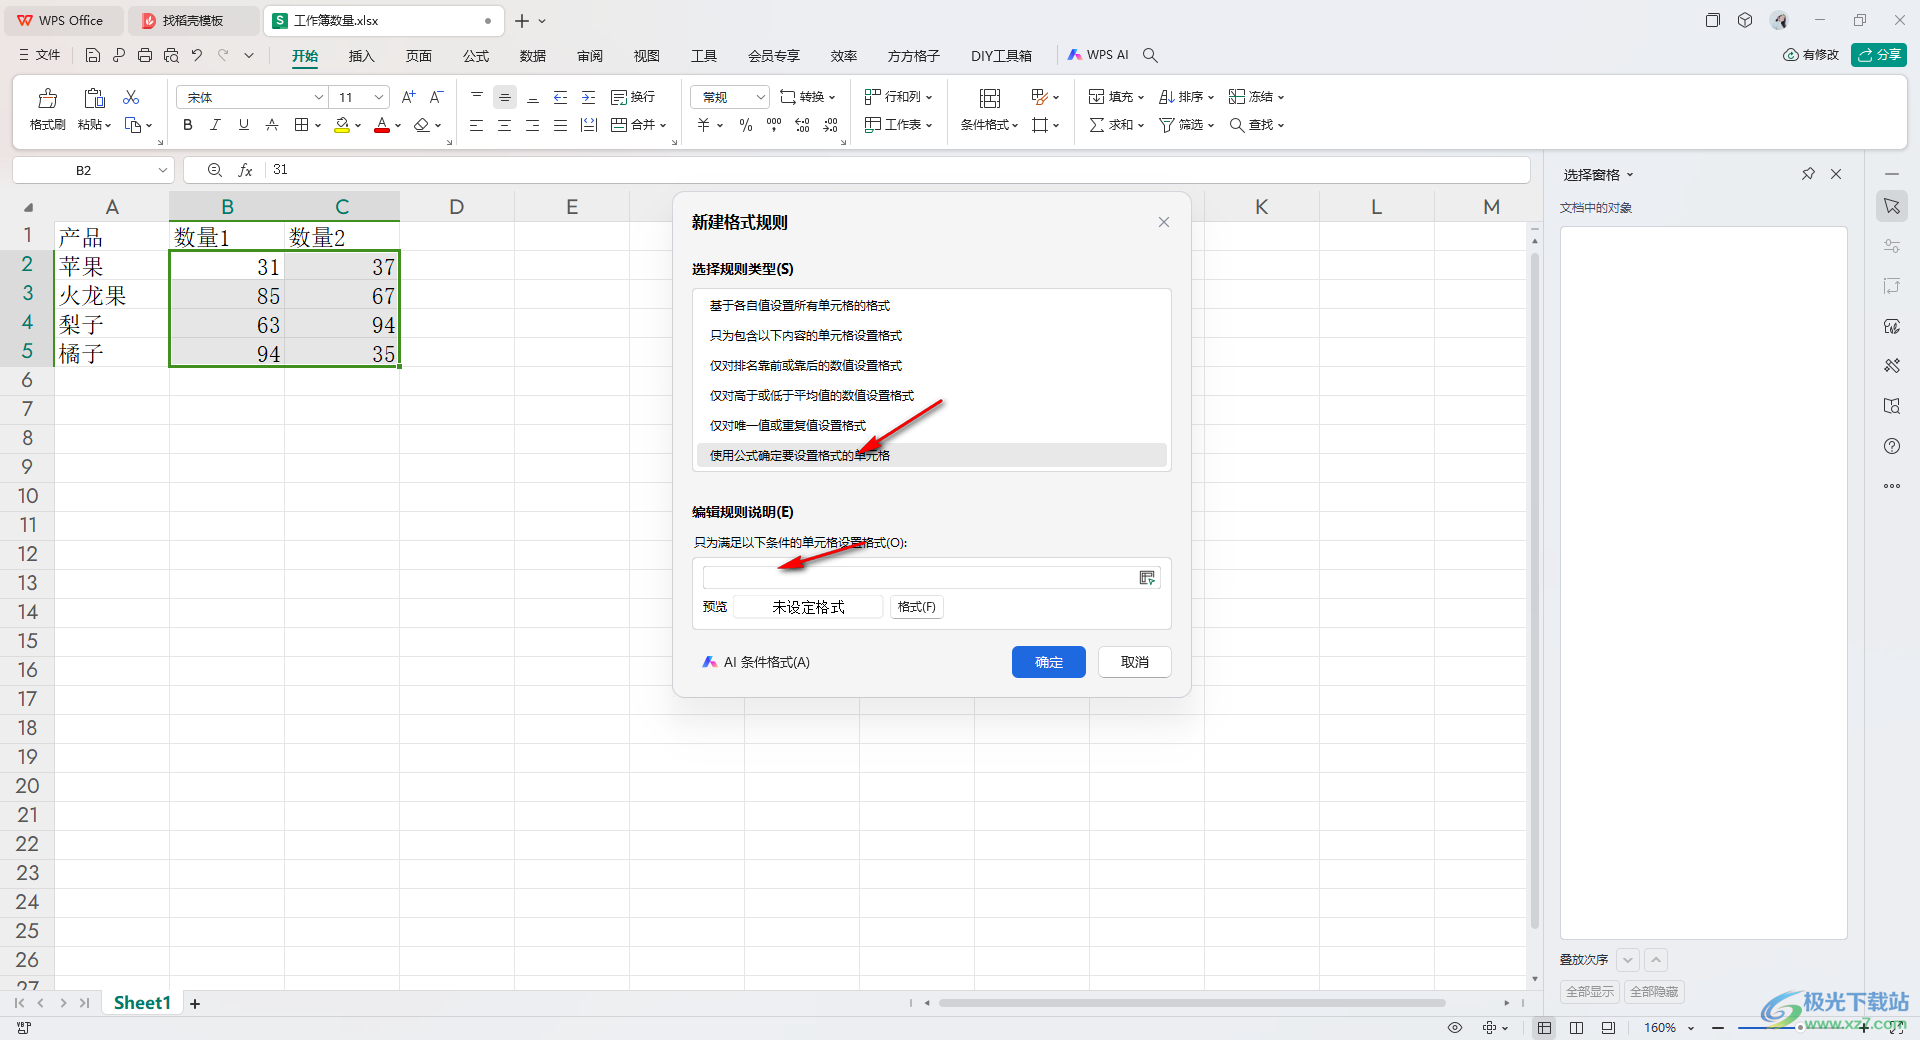Click the selection arrow icon in the right sidebar
Viewport: 1920px width, 1040px height.
[1892, 206]
